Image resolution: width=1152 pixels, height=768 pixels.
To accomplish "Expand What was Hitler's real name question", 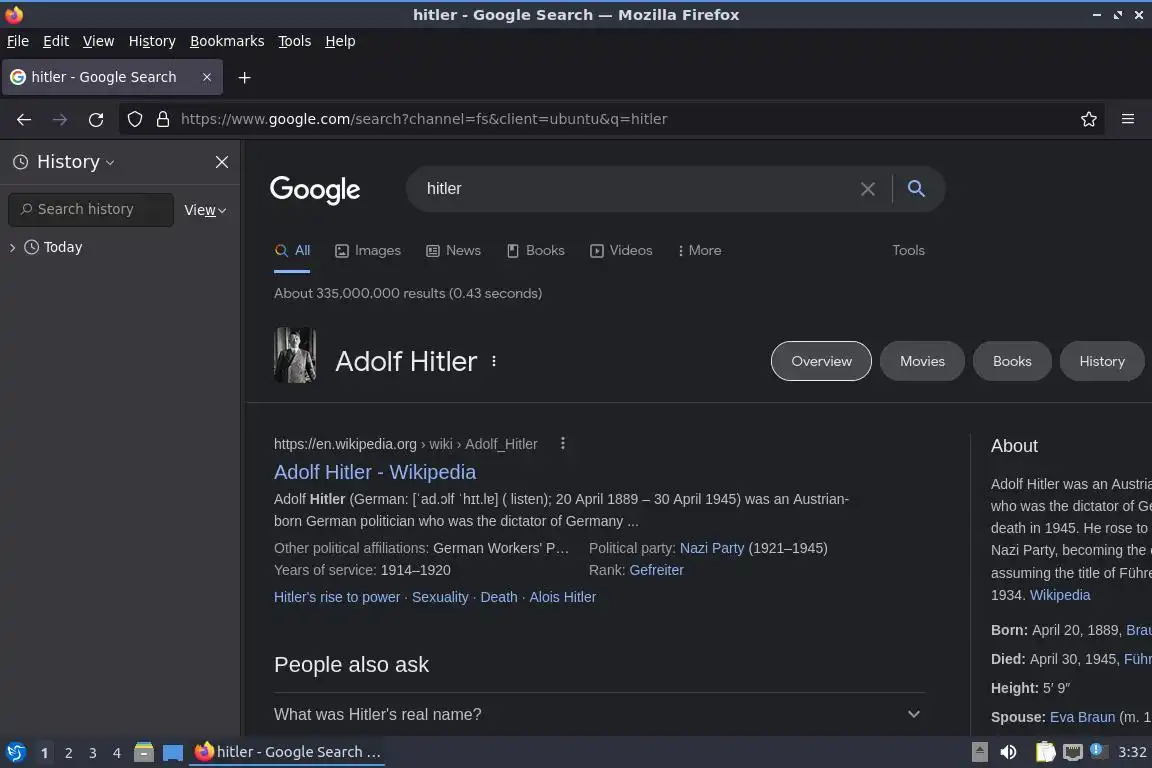I will tap(600, 714).
